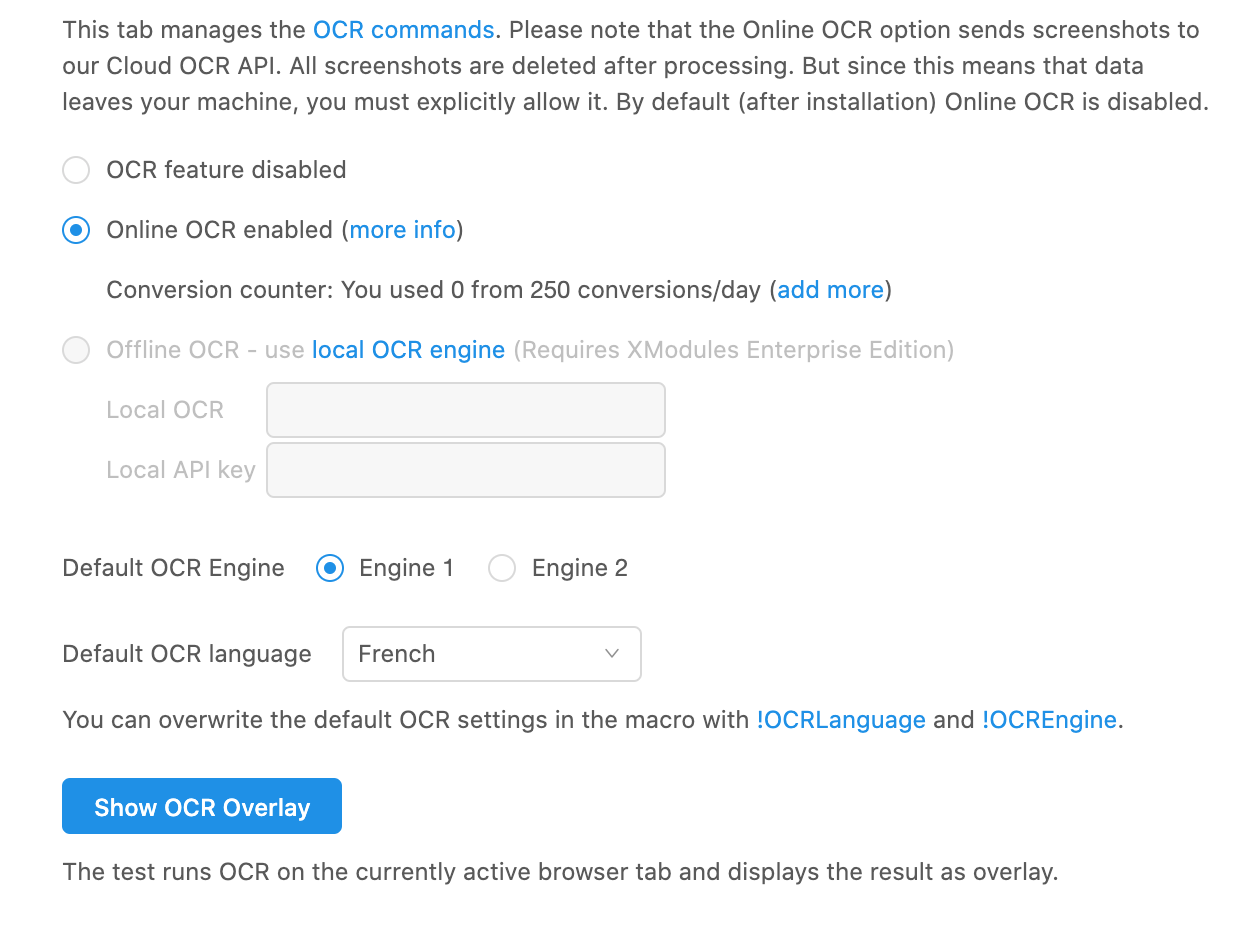The width and height of the screenshot is (1260, 926).
Task: Select Online OCR enabled radio button
Action: 76,230
